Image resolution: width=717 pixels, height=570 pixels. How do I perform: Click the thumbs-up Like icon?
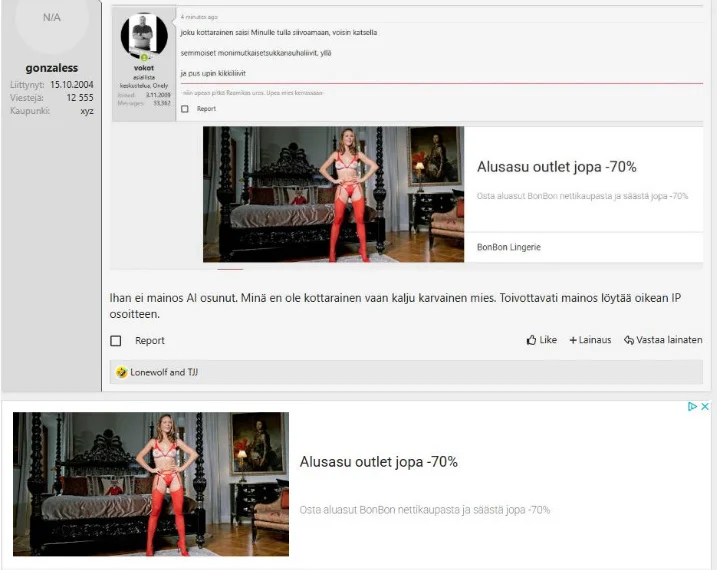coord(531,340)
